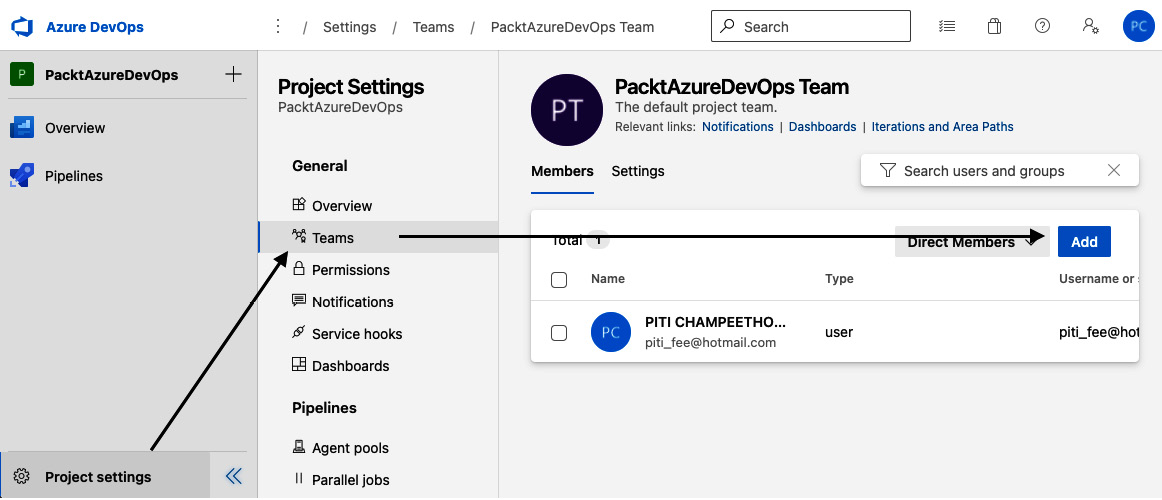Follow the Dashboards relevant link
This screenshot has height=500, width=1162.
[822, 127]
